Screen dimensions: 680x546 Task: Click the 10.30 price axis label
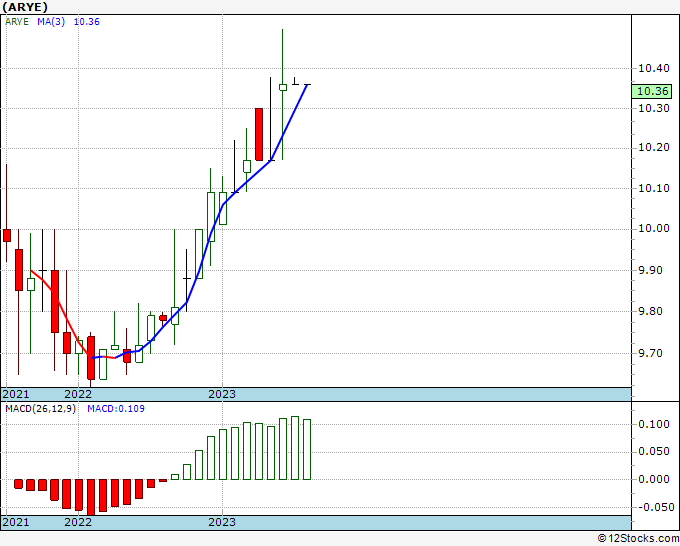point(654,108)
